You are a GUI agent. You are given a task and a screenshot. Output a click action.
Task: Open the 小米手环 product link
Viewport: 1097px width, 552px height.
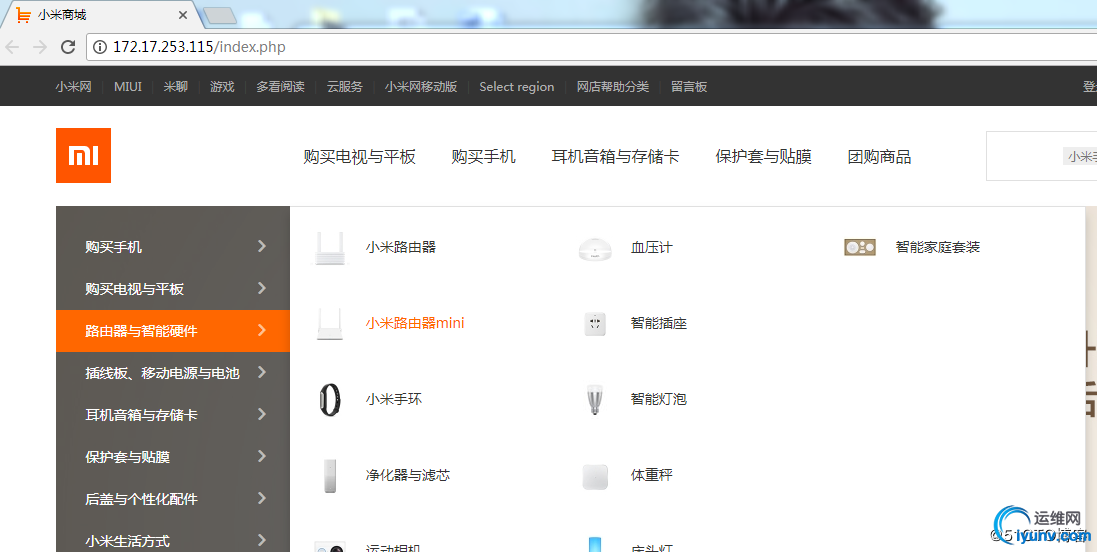394,399
